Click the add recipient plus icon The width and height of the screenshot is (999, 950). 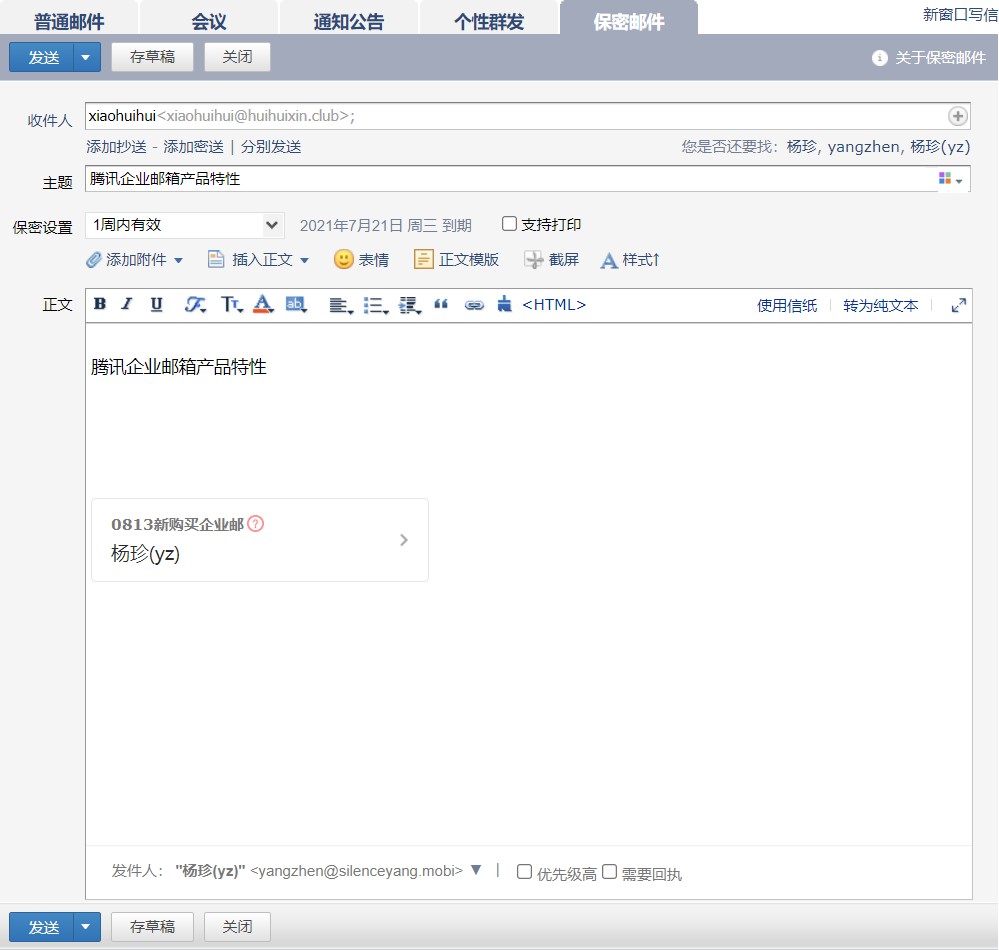(957, 116)
